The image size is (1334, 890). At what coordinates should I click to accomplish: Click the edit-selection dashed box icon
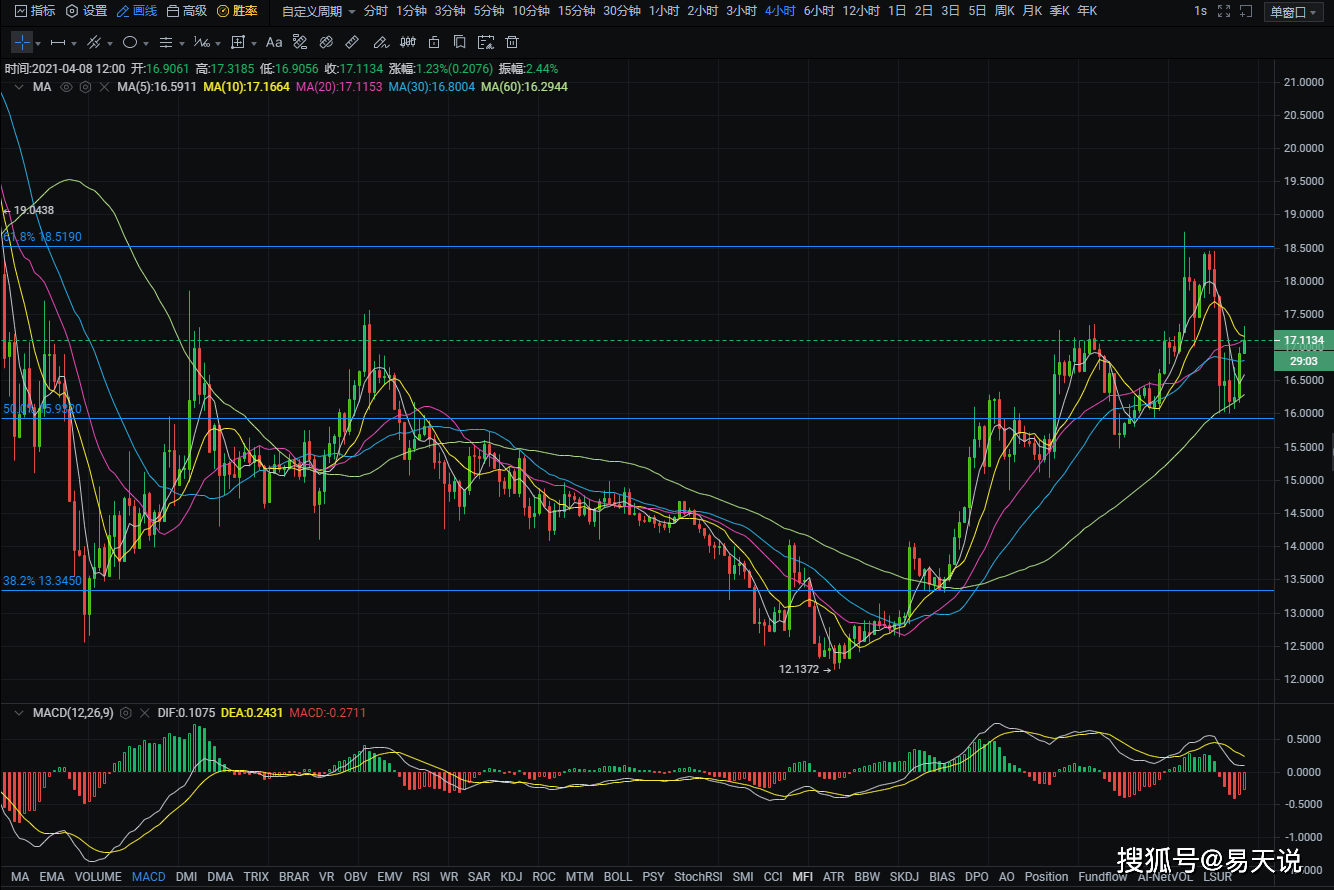(x=486, y=43)
